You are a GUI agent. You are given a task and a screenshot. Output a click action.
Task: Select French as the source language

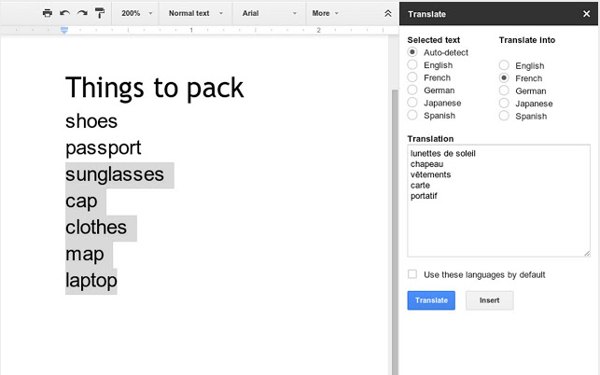pyautogui.click(x=412, y=77)
